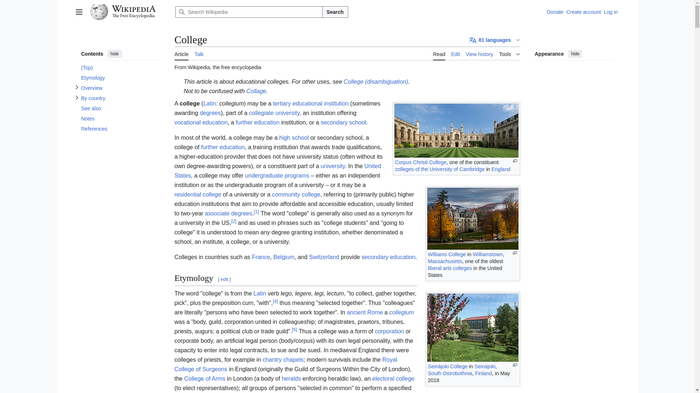Click the language translate icon
The height and width of the screenshot is (393, 700).
472,40
